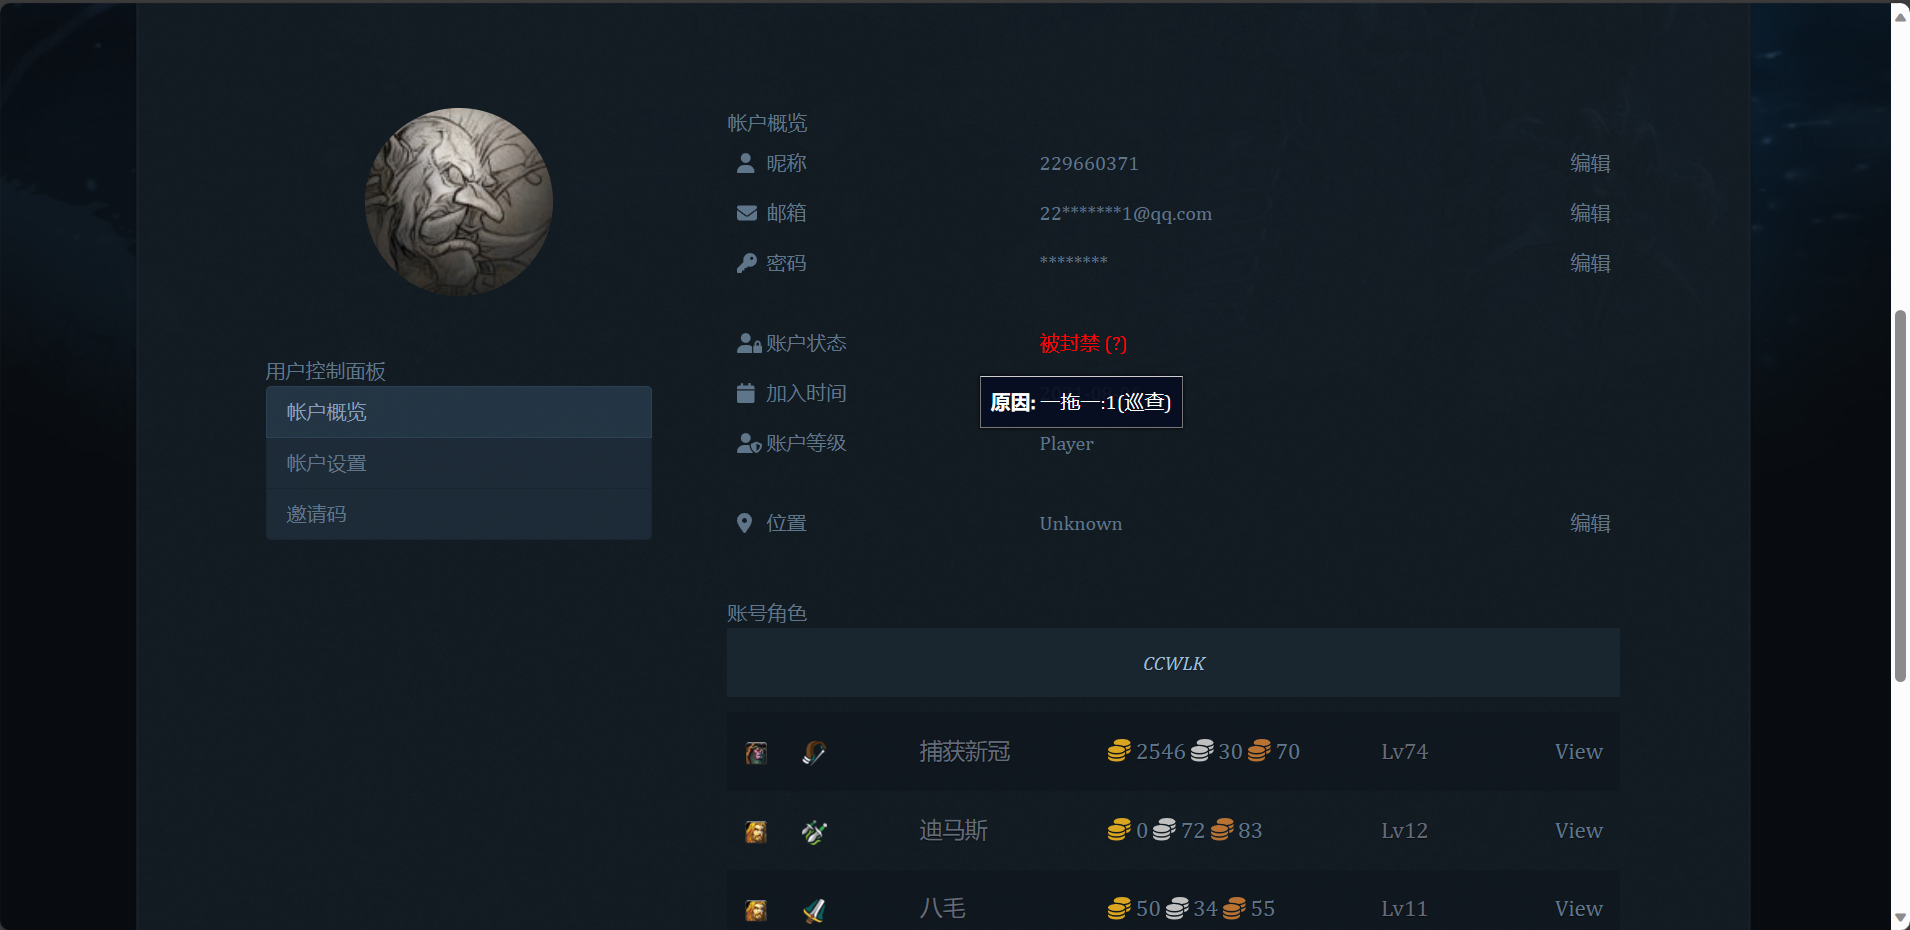1910x930 pixels.
Task: Click the user avatar image
Action: (x=459, y=201)
